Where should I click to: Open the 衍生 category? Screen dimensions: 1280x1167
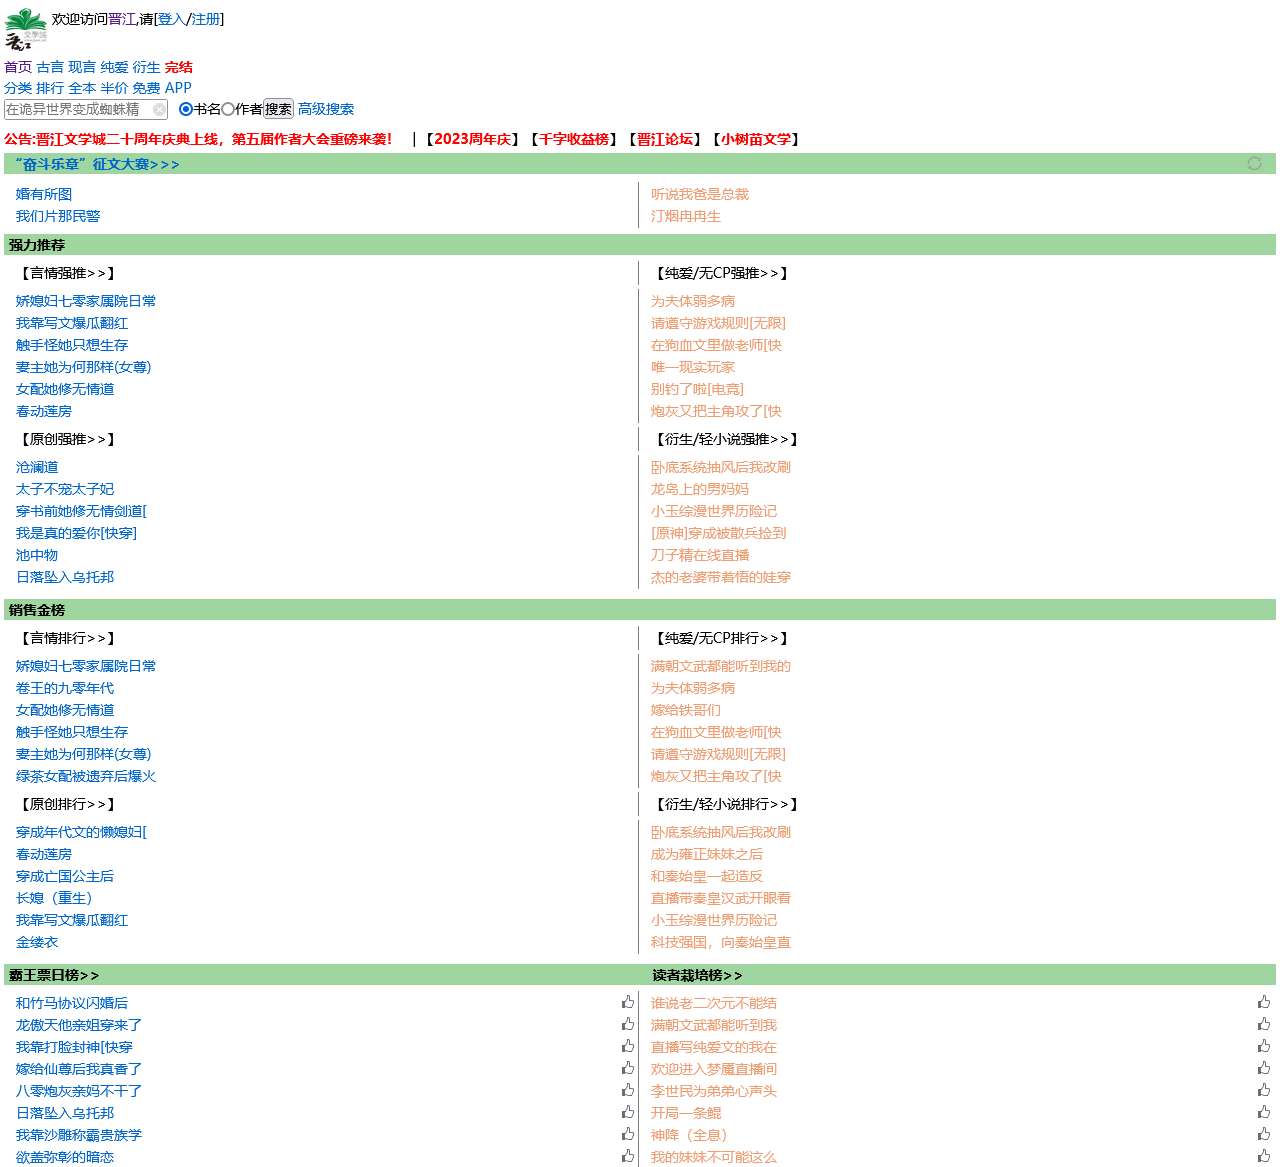[x=146, y=67]
